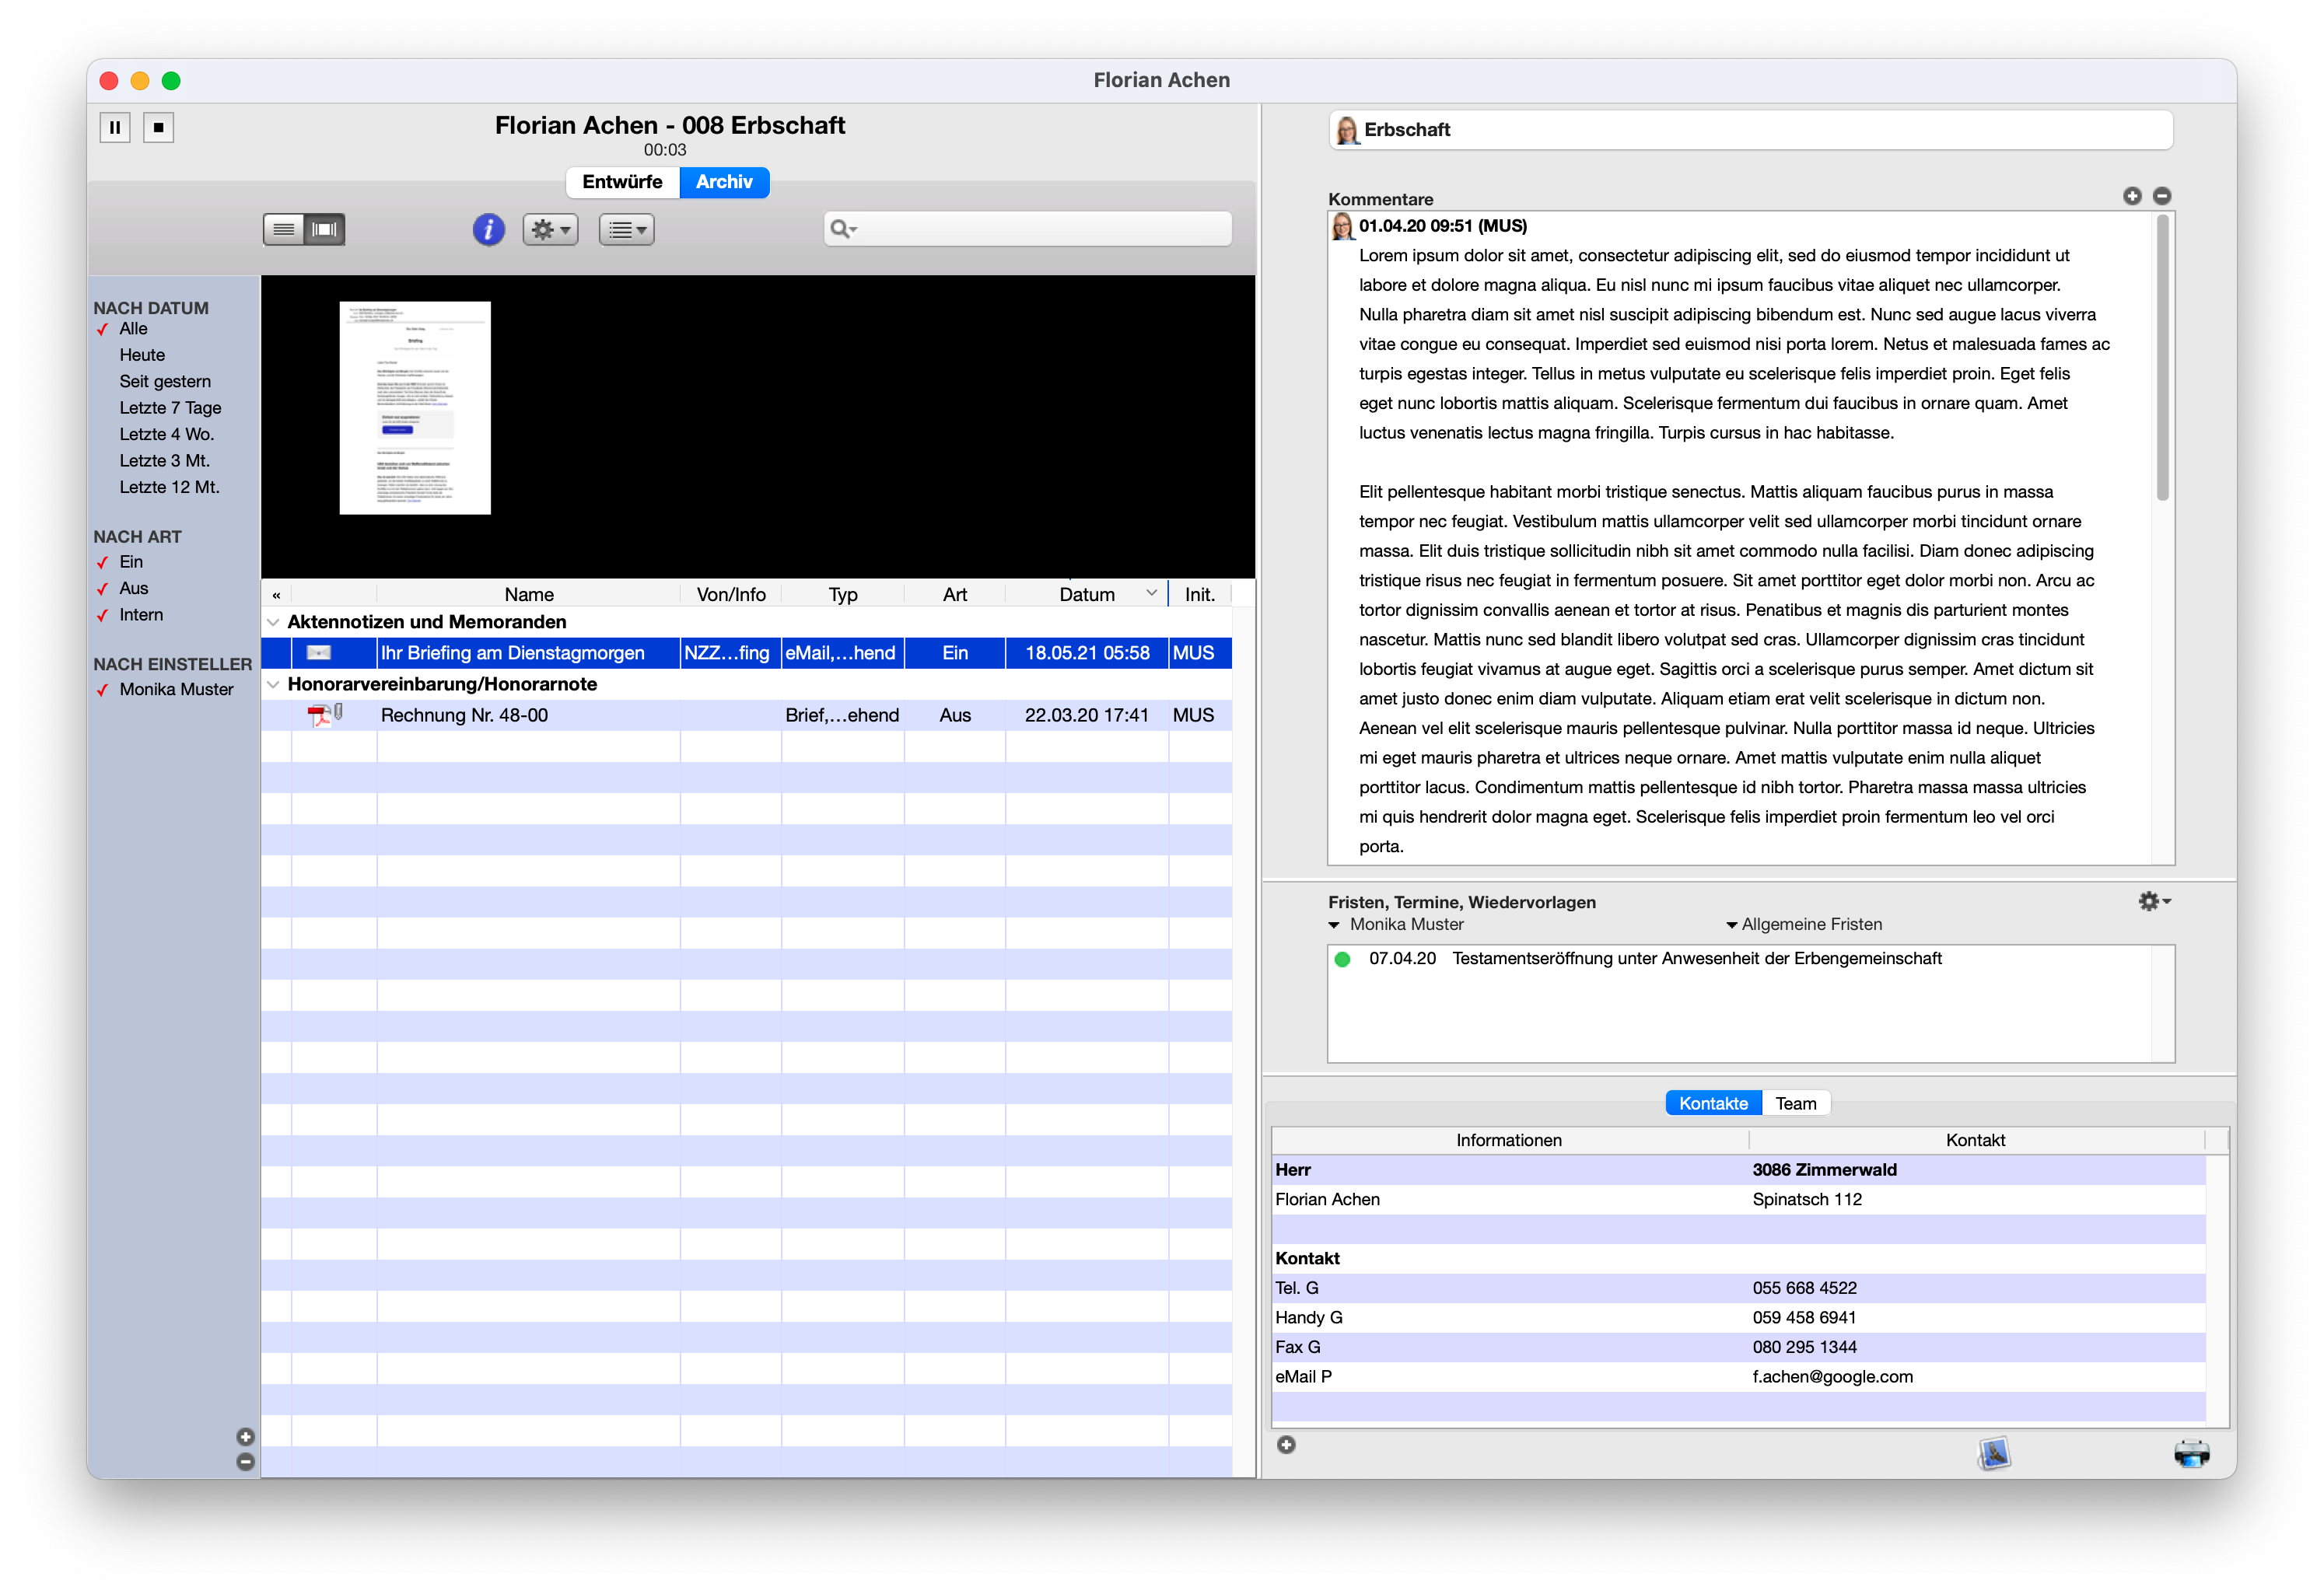Toggle the Monika Muster author filter
This screenshot has width=2324, height=1594.
(176, 690)
